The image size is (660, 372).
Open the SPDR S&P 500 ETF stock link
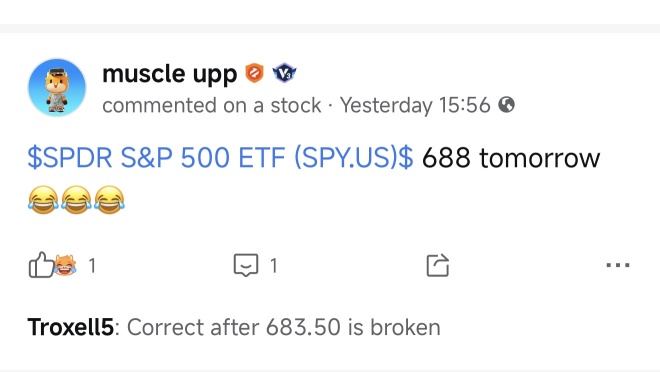click(221, 158)
